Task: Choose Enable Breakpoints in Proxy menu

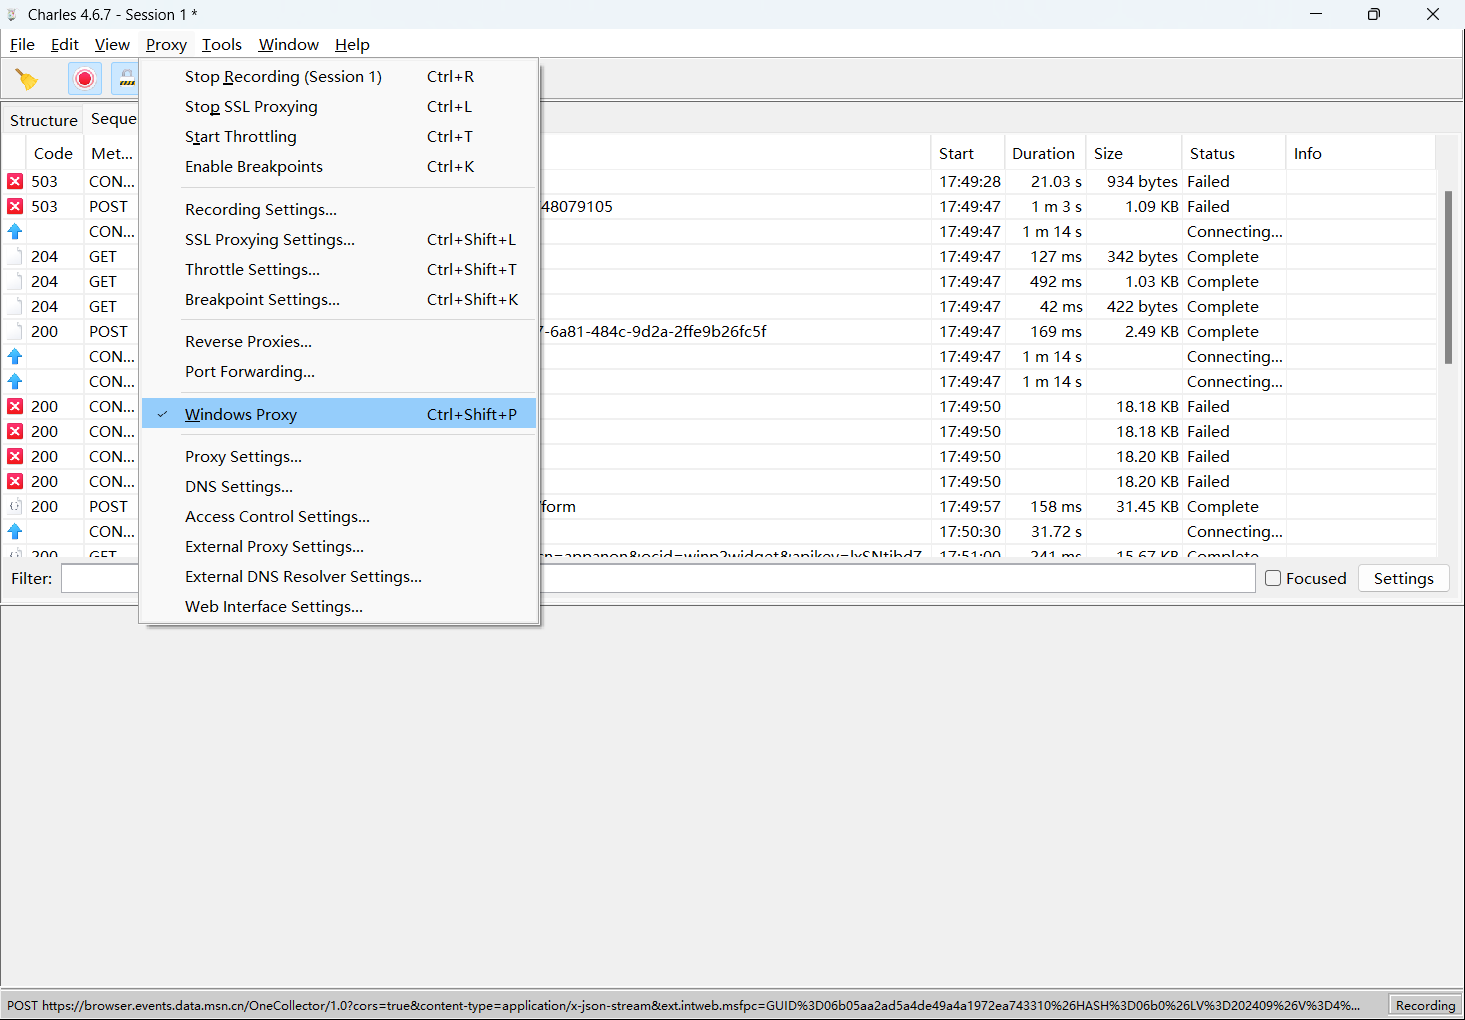Action: point(254,167)
